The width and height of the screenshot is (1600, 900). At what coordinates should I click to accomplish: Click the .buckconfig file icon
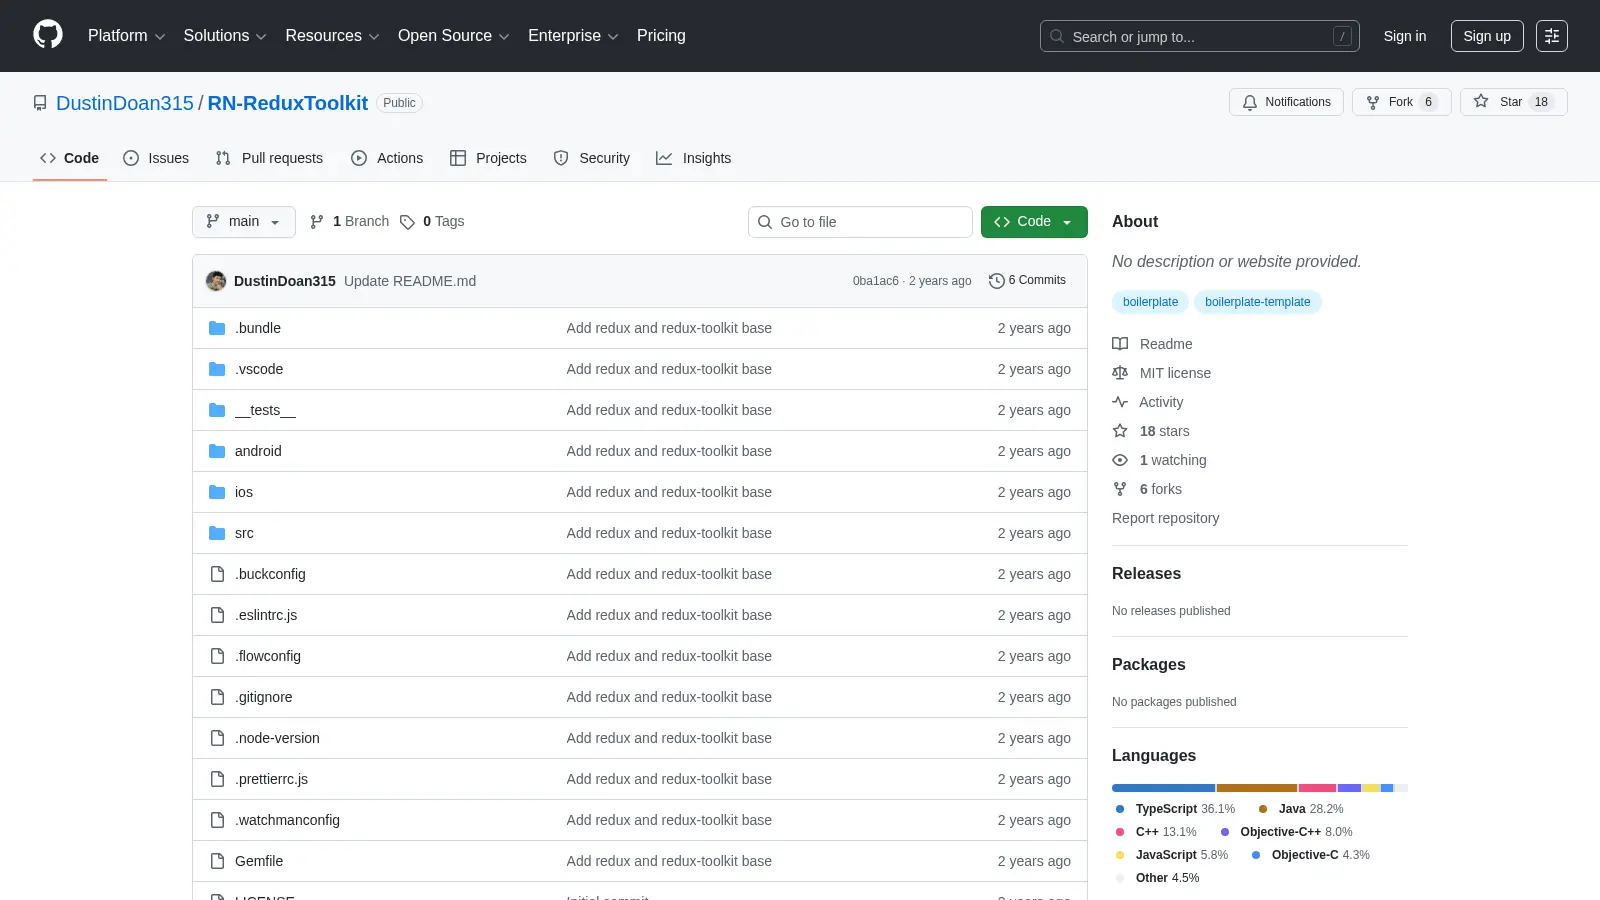pos(217,574)
